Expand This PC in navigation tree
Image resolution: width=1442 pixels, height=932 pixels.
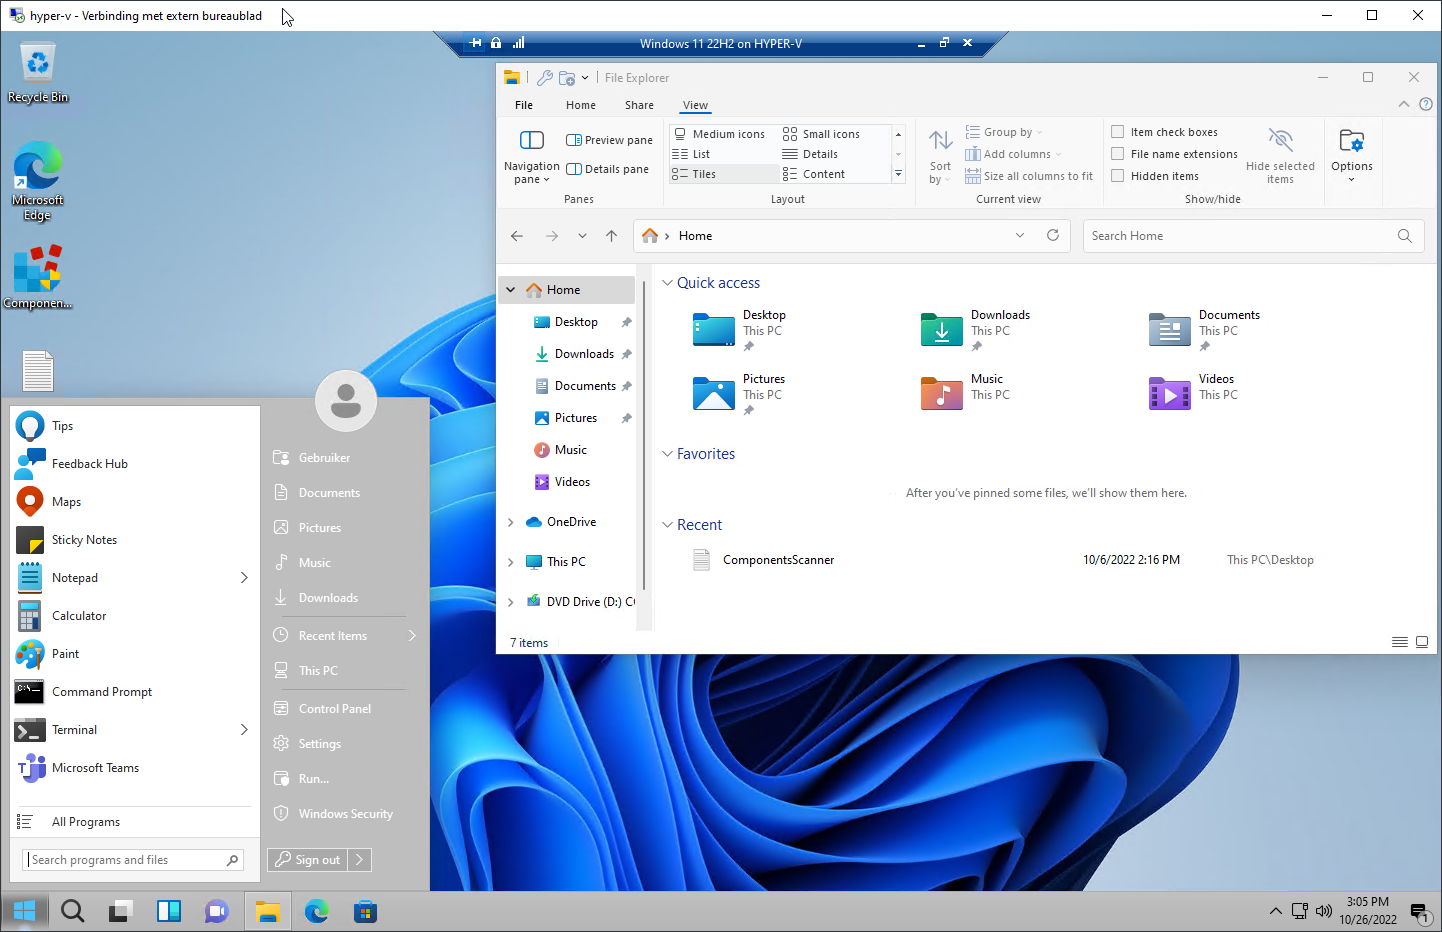coord(511,562)
